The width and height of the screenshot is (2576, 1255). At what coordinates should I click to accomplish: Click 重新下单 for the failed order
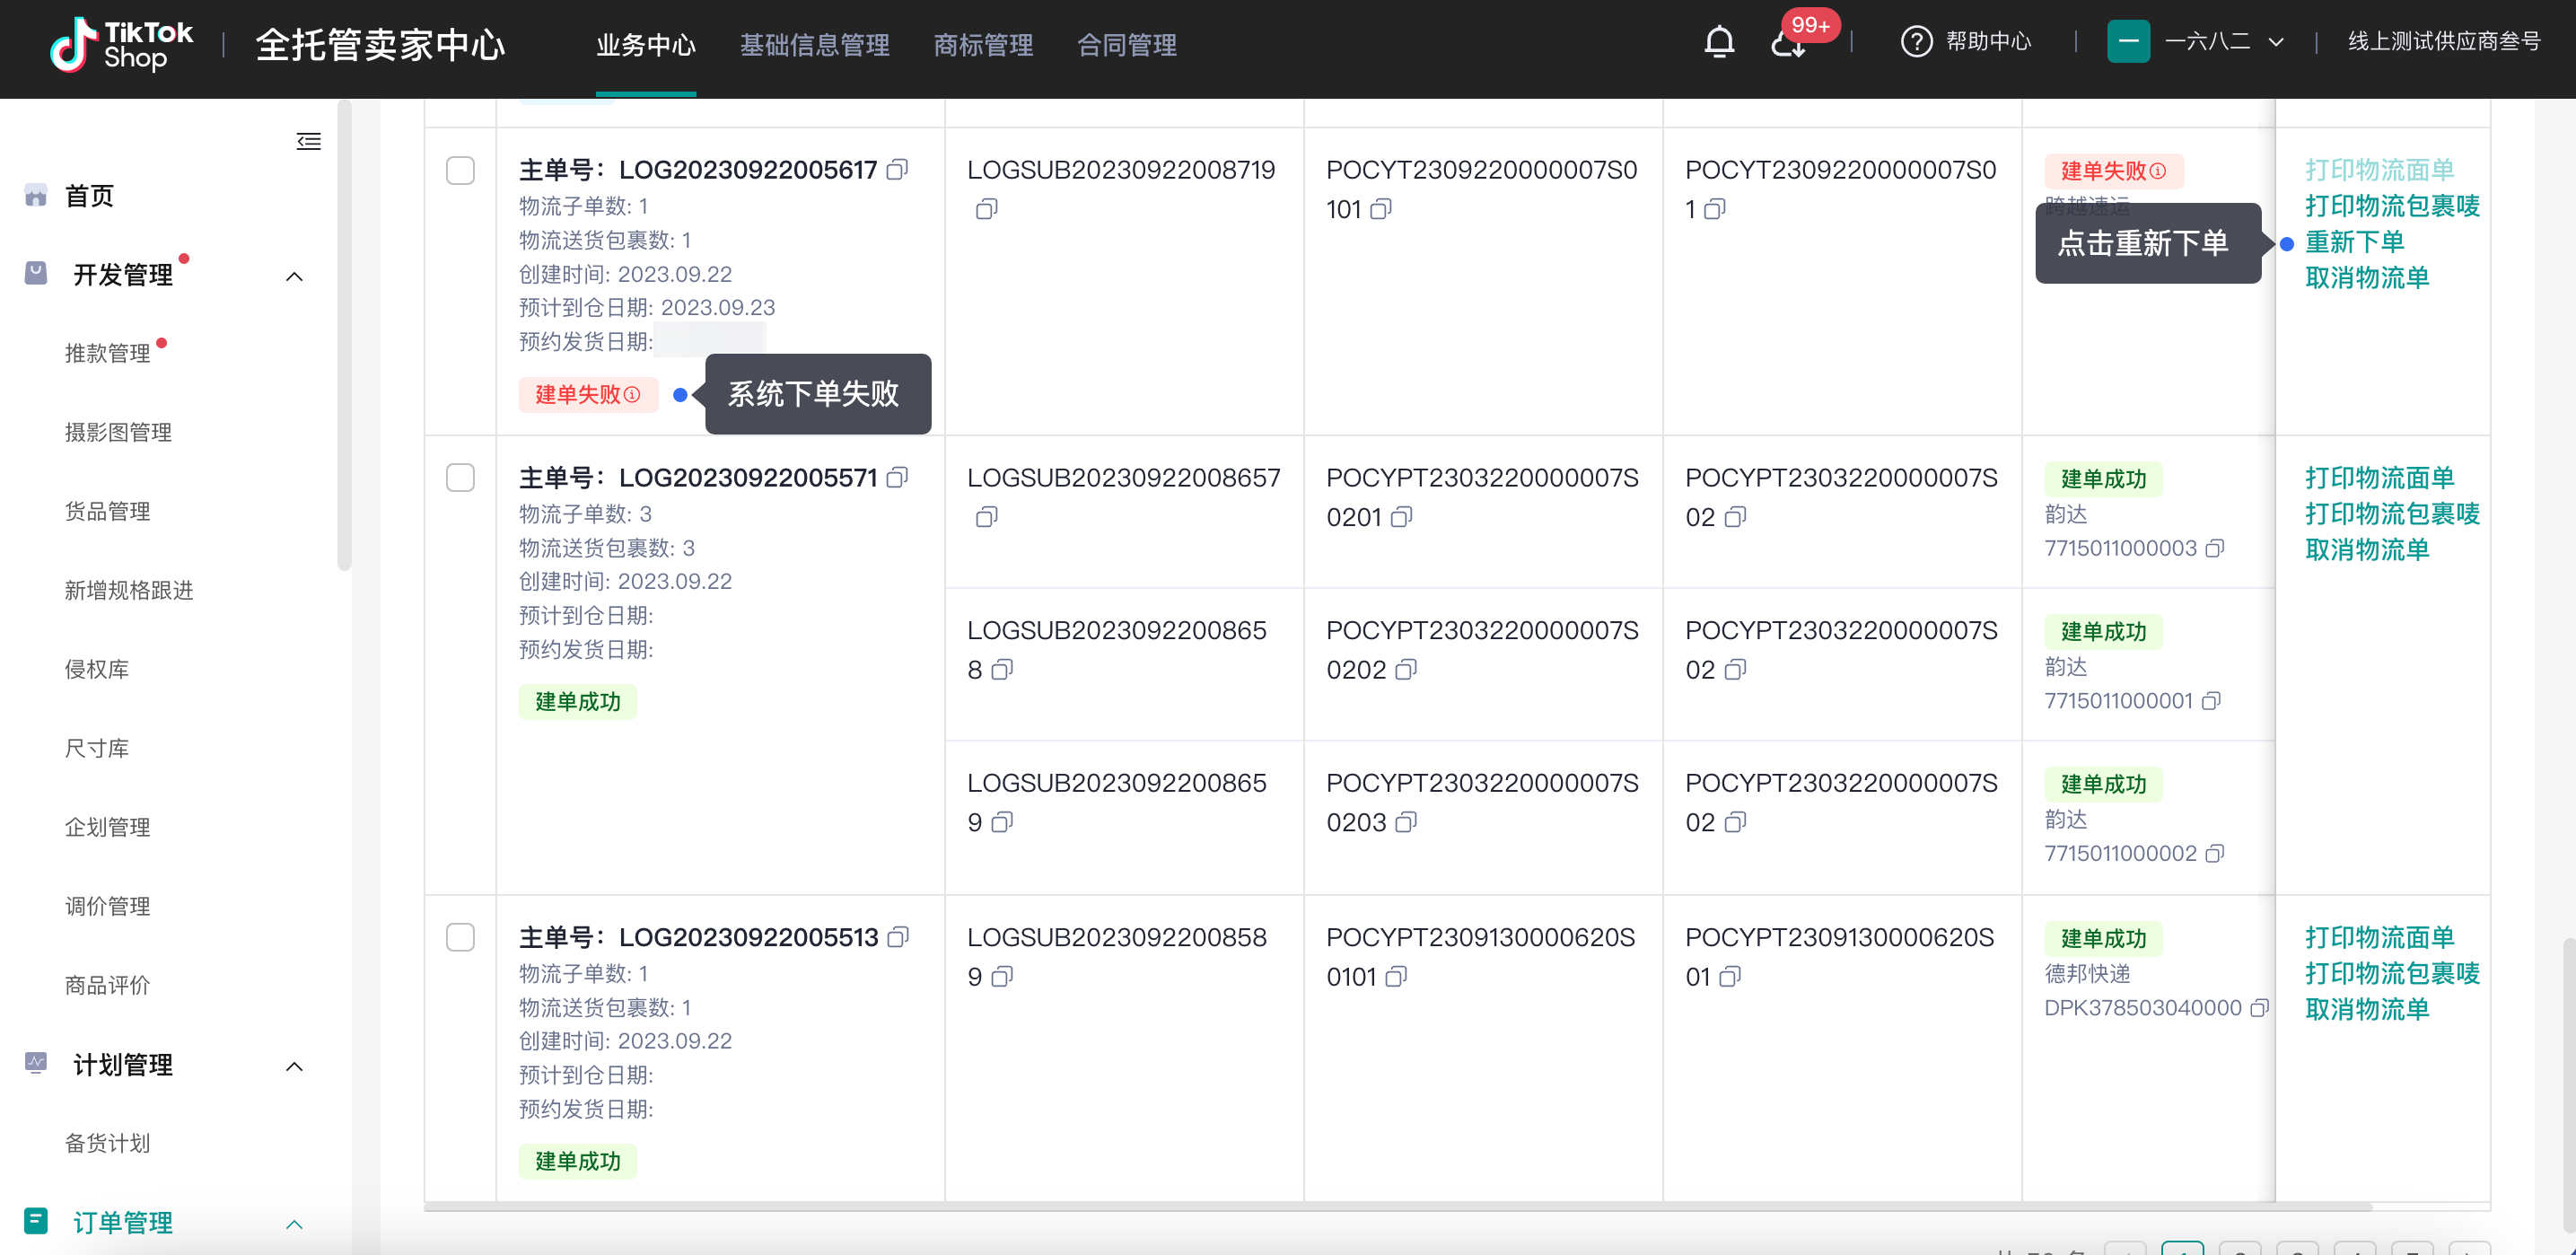[2355, 242]
